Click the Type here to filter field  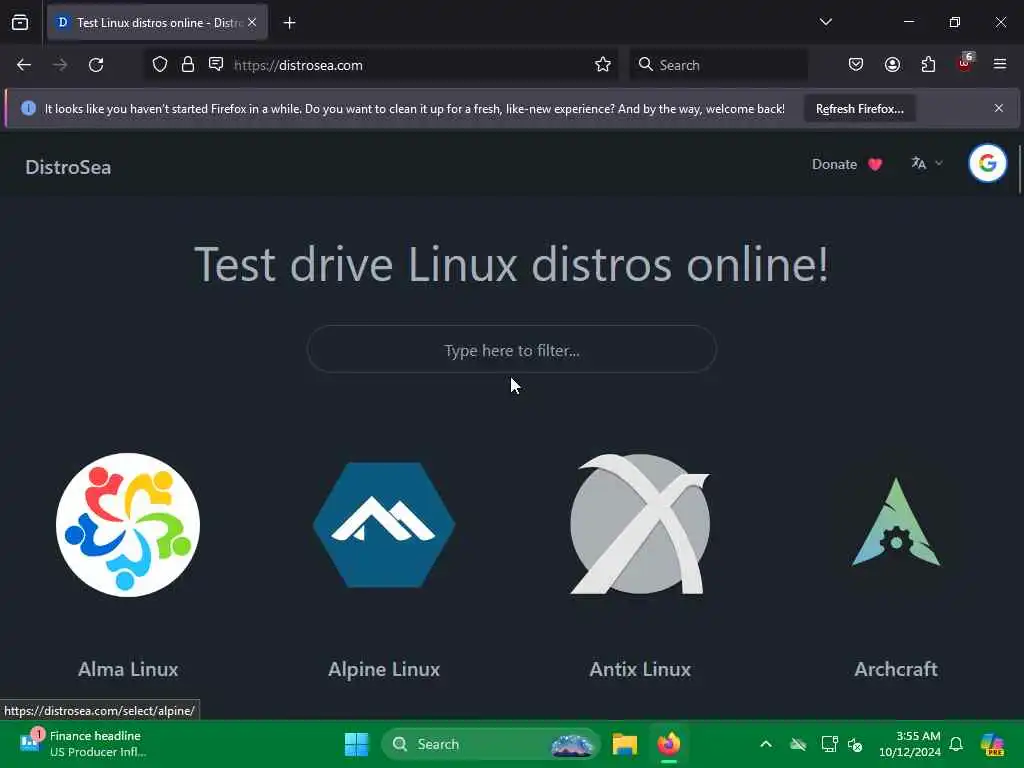coord(511,349)
